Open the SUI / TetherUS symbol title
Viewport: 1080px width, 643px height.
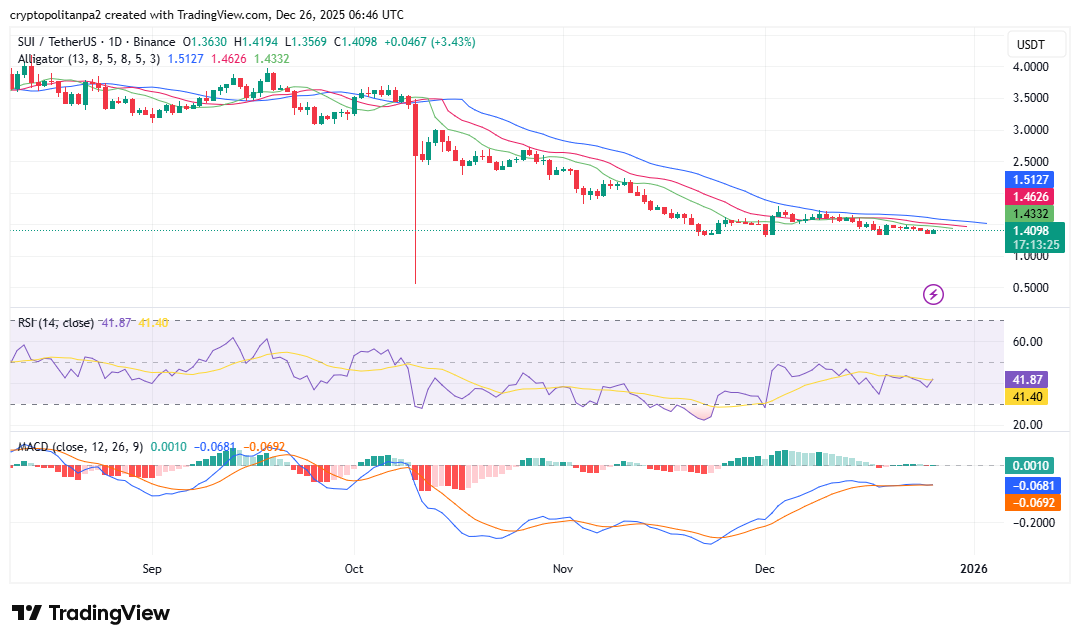coord(96,42)
